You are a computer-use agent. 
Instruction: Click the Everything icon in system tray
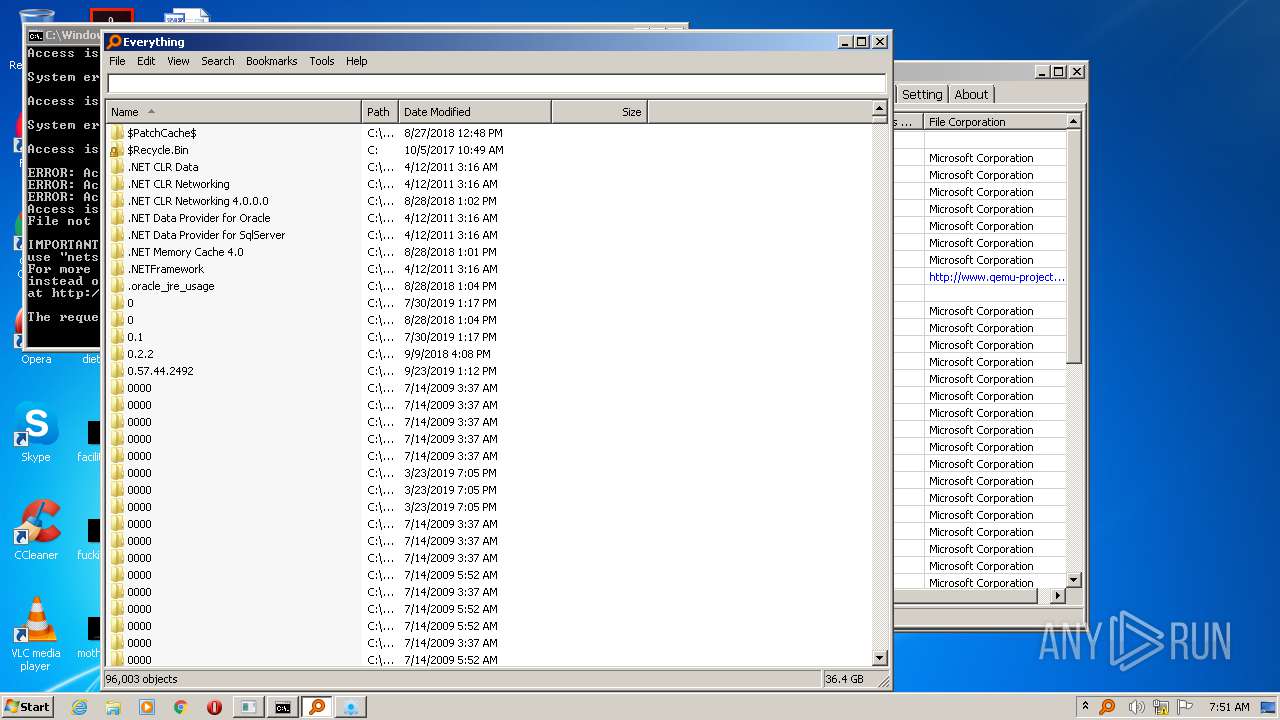(1107, 707)
